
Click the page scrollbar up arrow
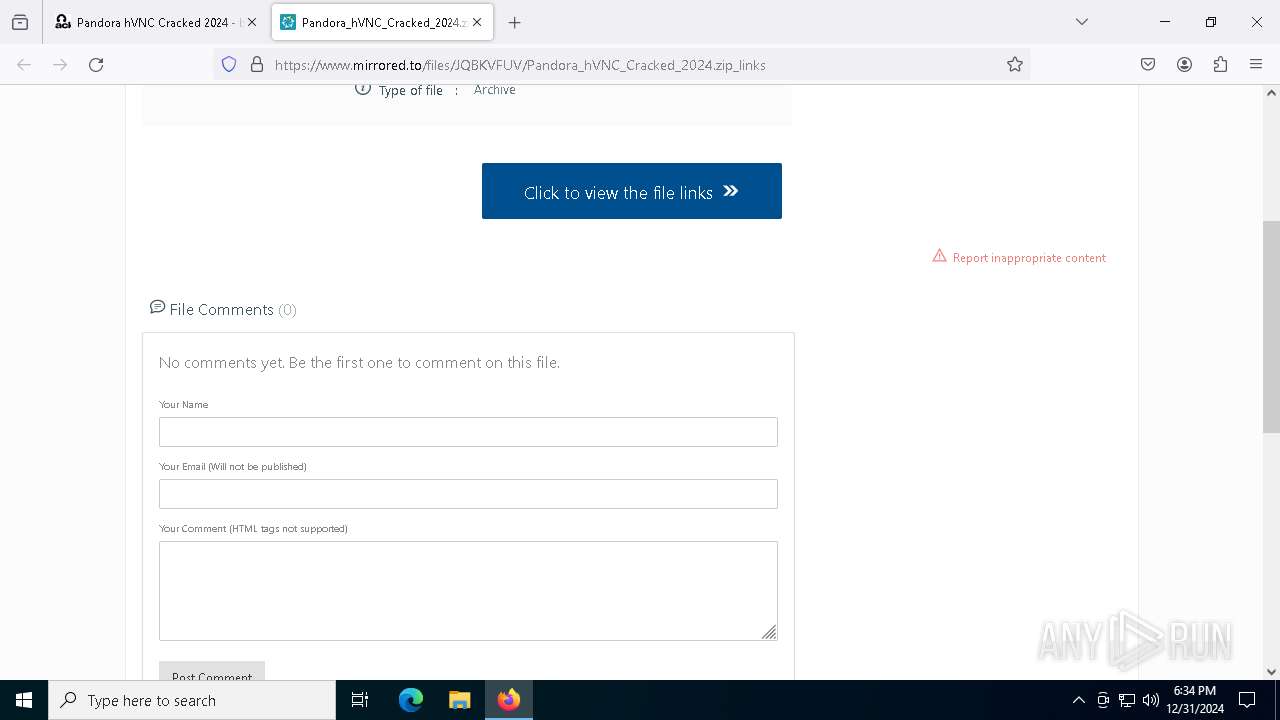1271,93
